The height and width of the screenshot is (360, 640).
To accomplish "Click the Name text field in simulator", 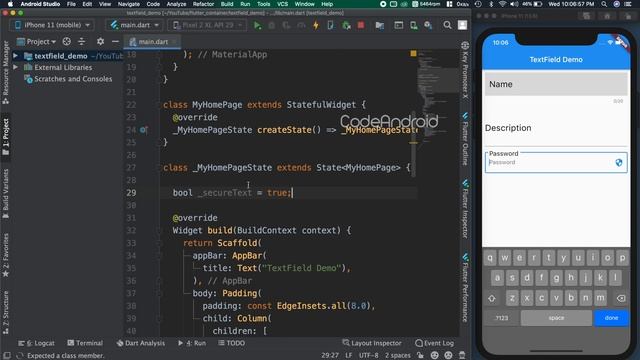I will tap(556, 84).
